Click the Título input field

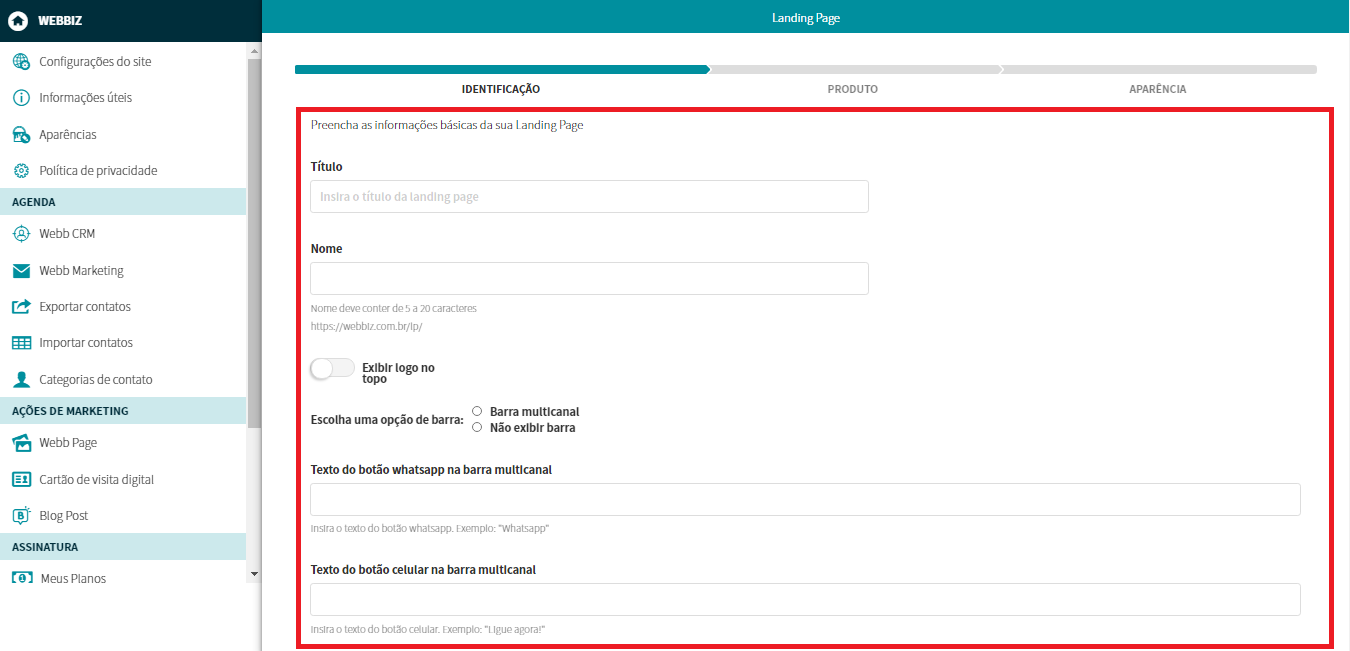589,197
